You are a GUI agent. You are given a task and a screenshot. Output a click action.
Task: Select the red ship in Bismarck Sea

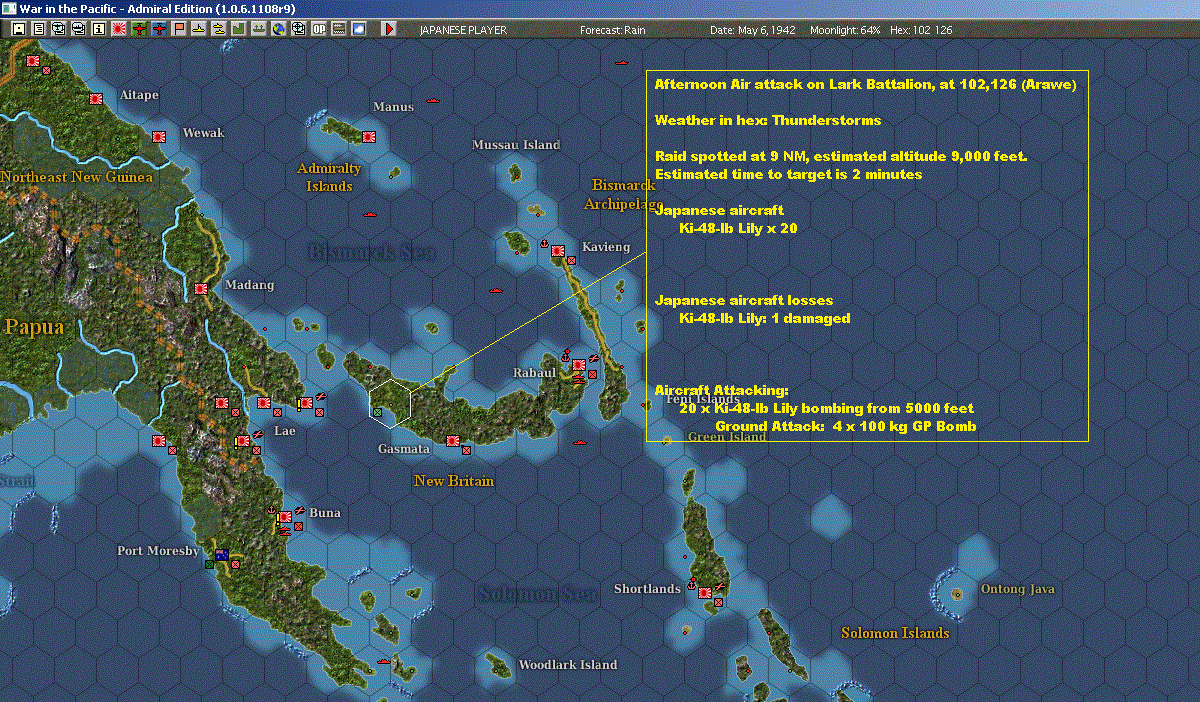[x=369, y=214]
